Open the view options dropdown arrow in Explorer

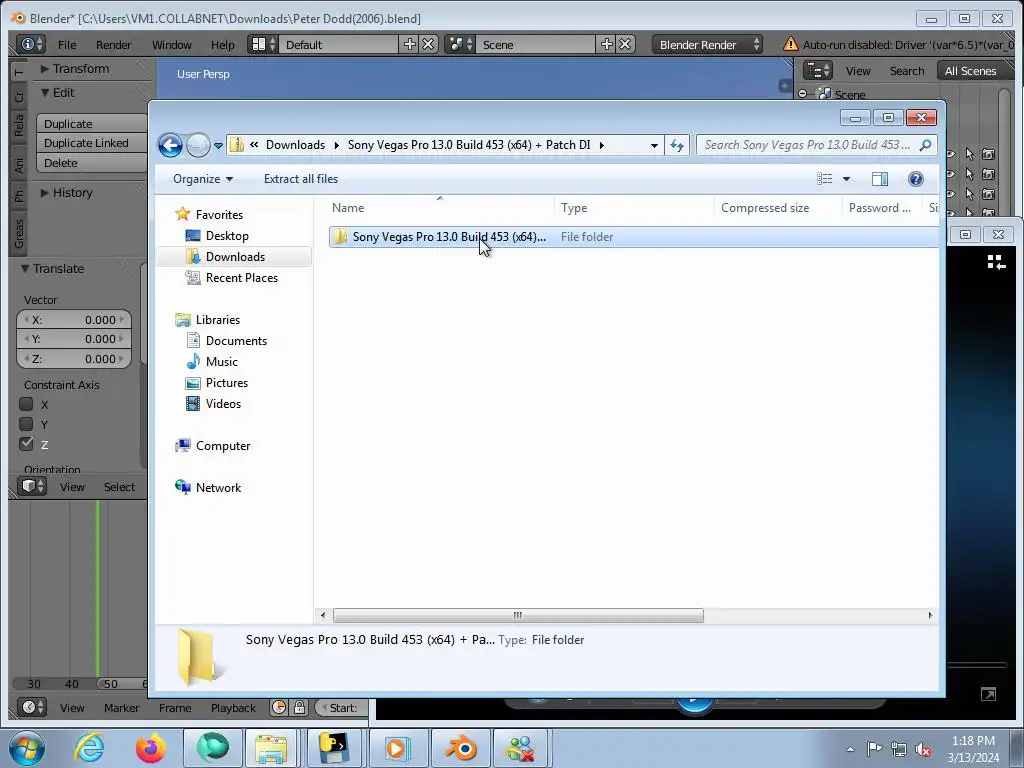click(846, 179)
